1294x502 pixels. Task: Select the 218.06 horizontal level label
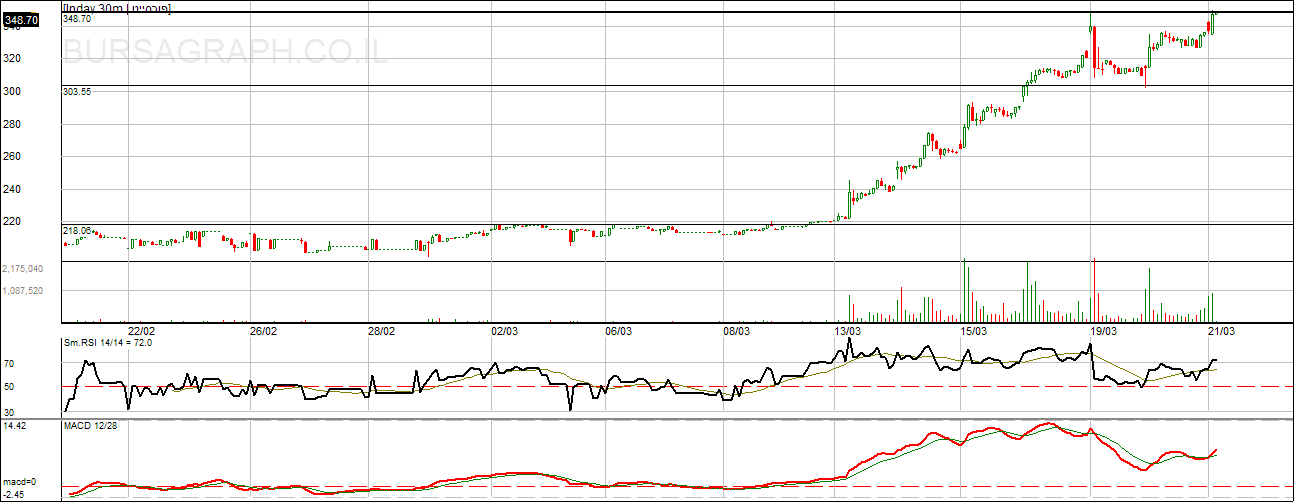click(77, 230)
